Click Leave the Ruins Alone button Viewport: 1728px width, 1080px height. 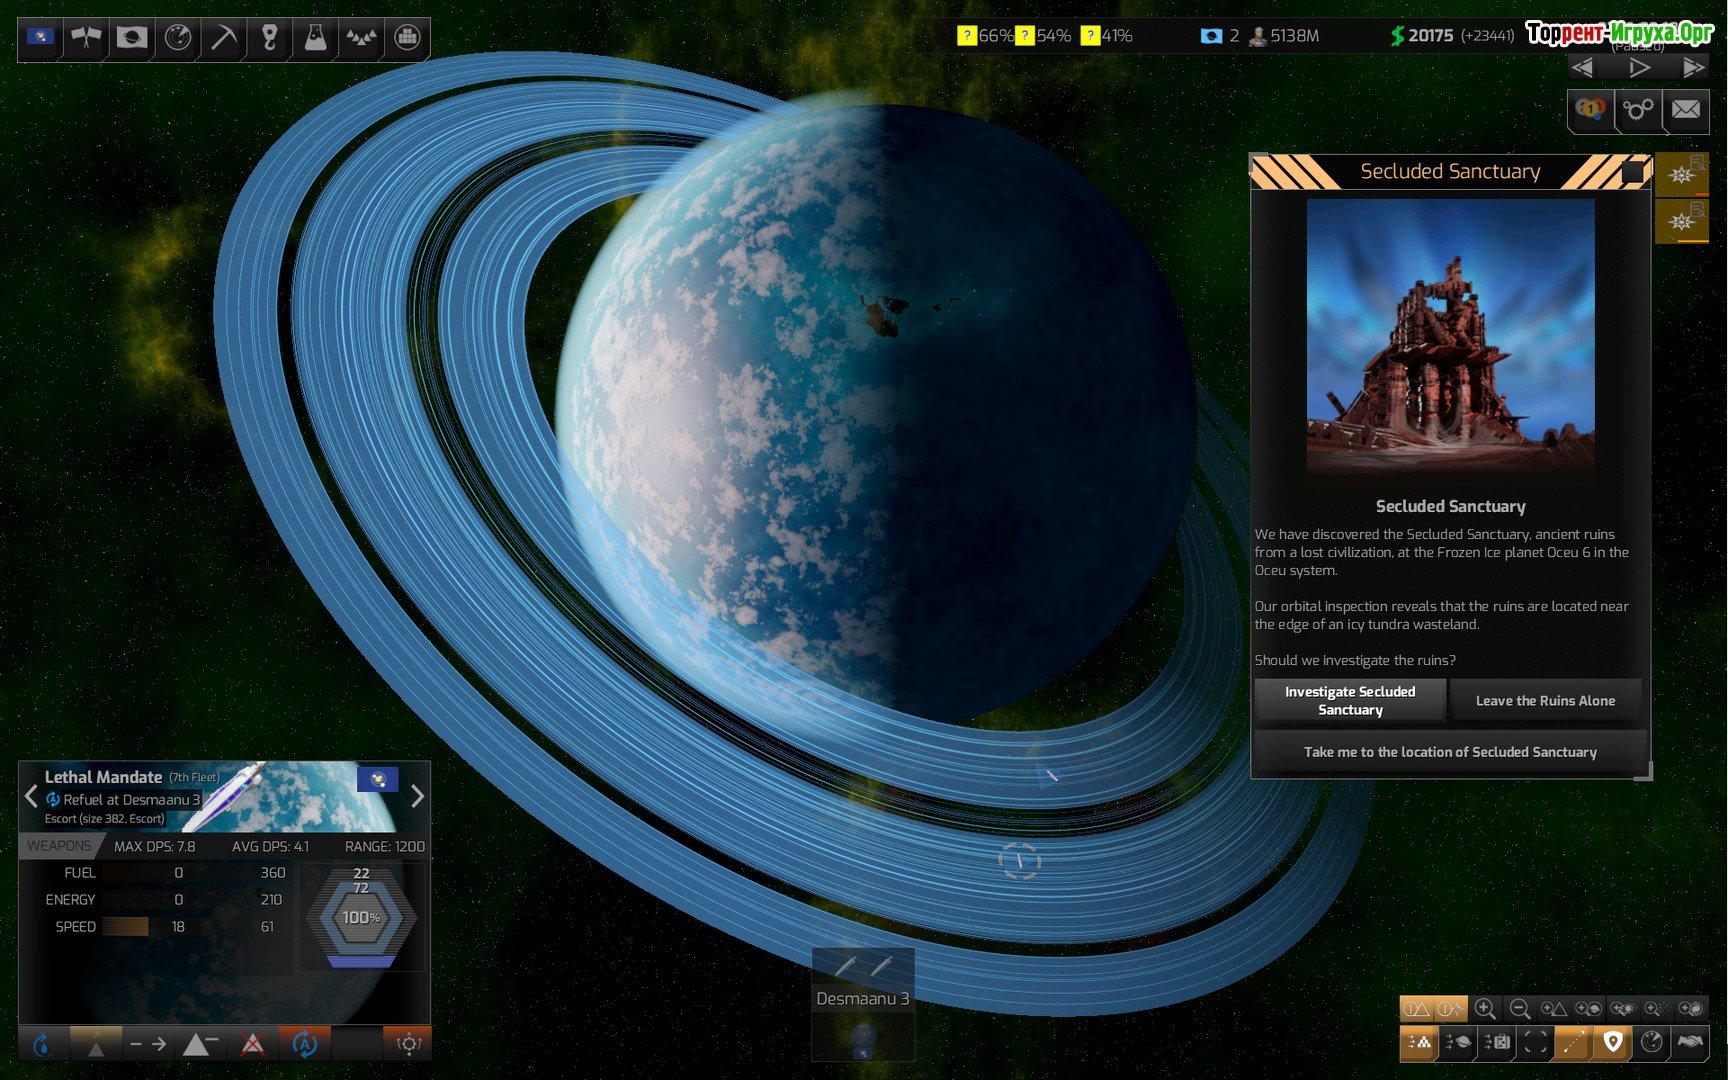pos(1545,700)
